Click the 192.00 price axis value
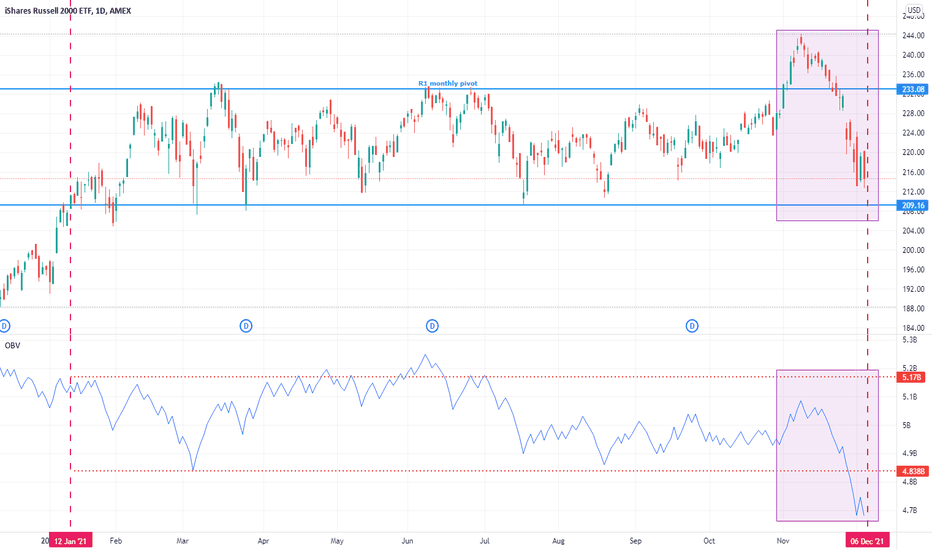The height and width of the screenshot is (550, 932). [913, 290]
